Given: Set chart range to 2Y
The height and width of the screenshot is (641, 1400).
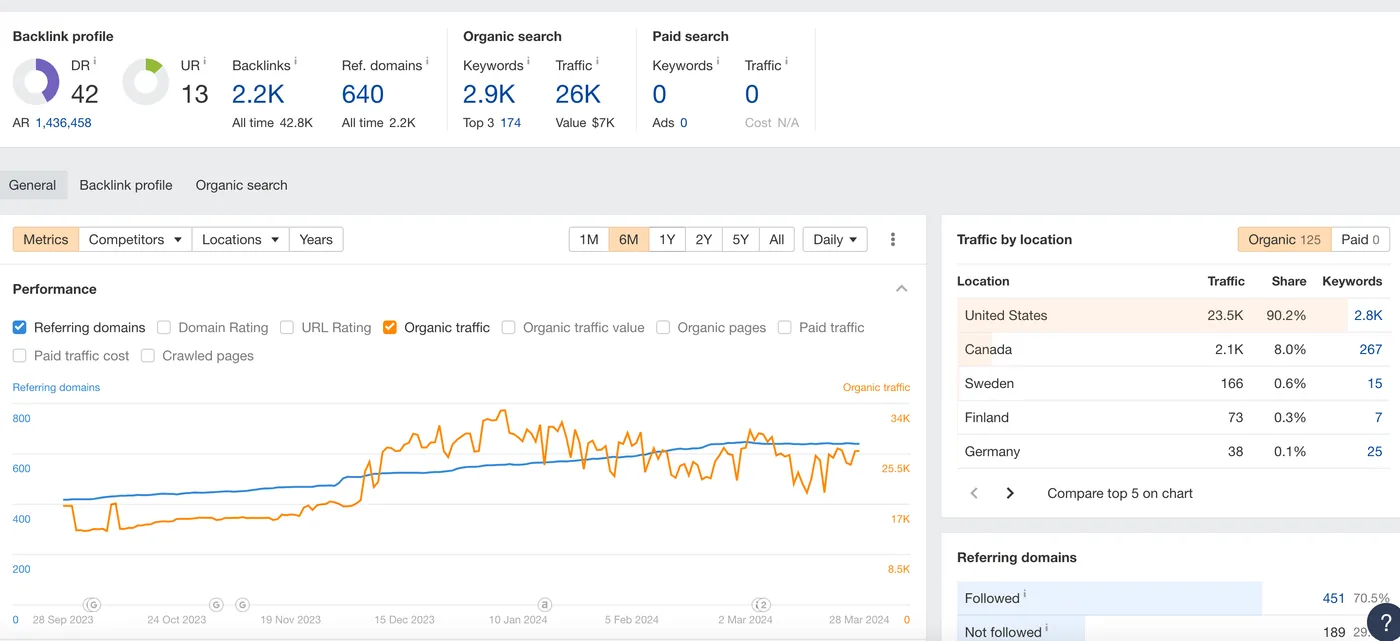Looking at the screenshot, I should pos(704,240).
